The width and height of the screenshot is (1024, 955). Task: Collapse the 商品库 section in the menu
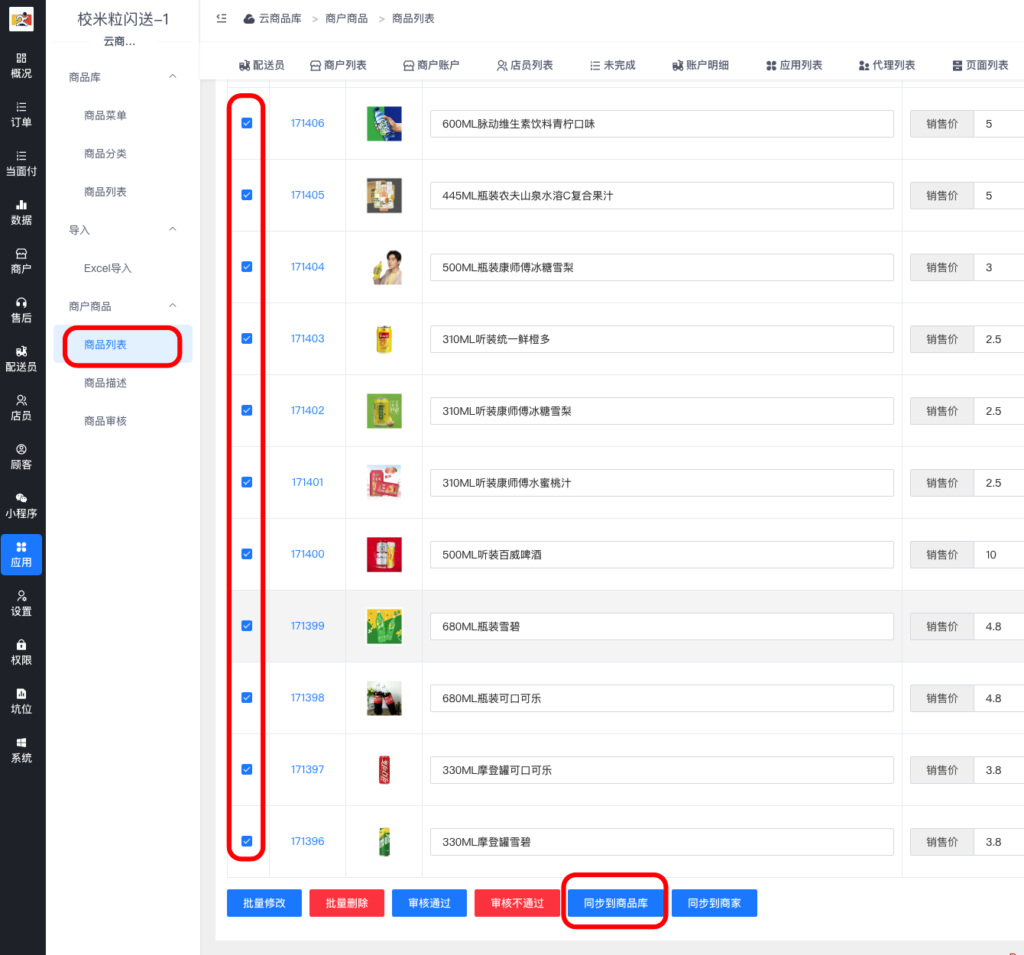click(x=122, y=76)
